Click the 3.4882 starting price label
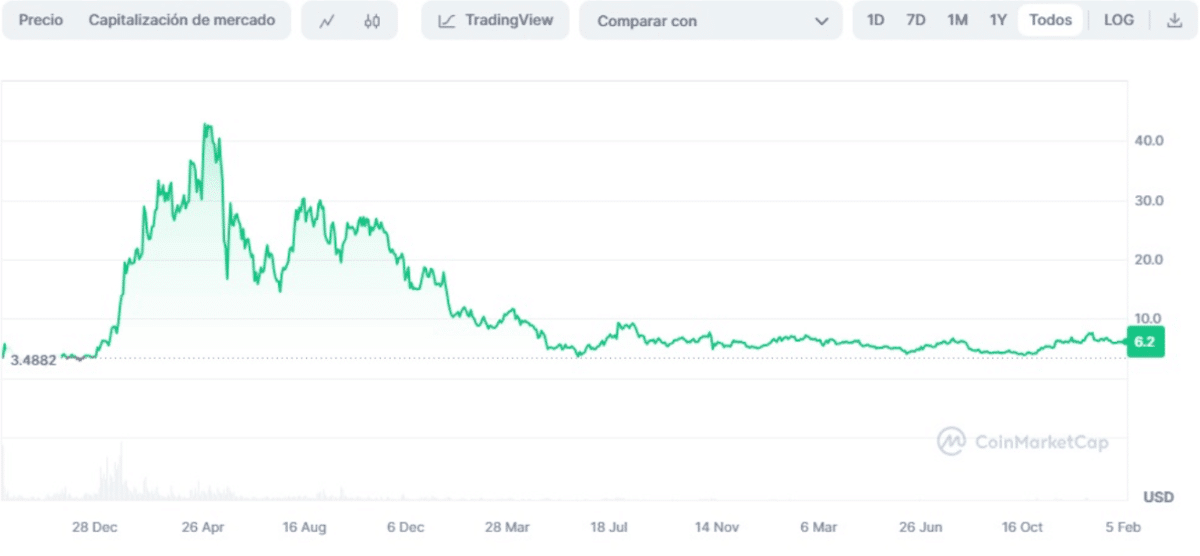The width and height of the screenshot is (1200, 556). (33, 360)
